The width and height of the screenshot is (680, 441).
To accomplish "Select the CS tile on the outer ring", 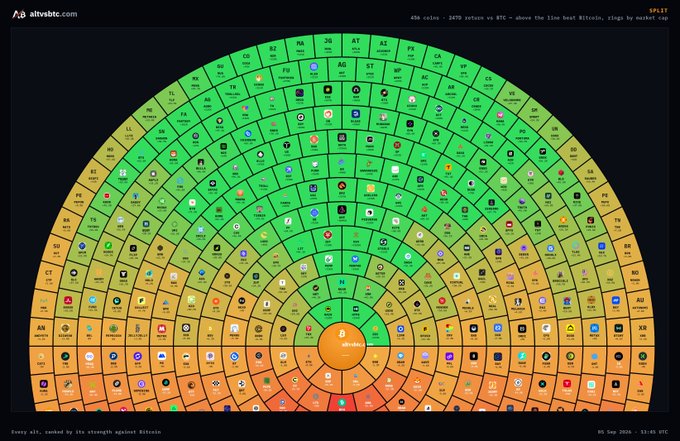I will click(x=488, y=82).
